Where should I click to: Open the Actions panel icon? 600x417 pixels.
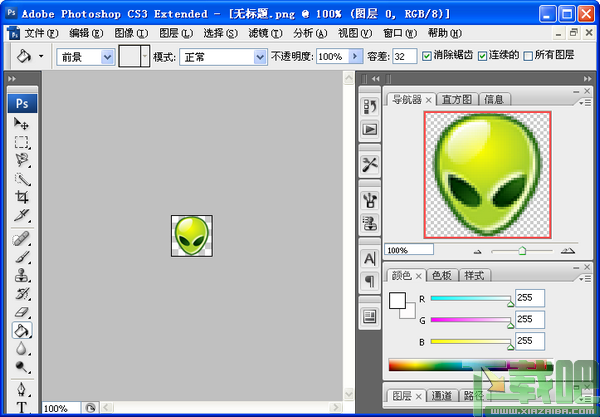point(370,129)
